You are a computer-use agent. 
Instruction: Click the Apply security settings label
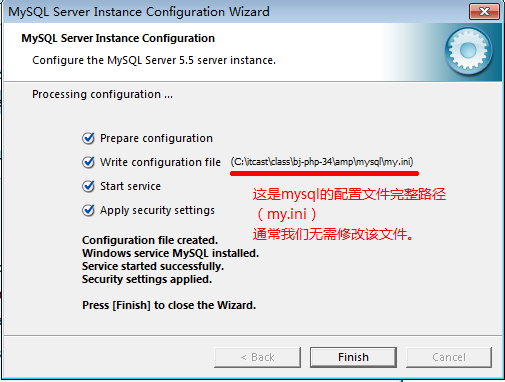(x=157, y=210)
